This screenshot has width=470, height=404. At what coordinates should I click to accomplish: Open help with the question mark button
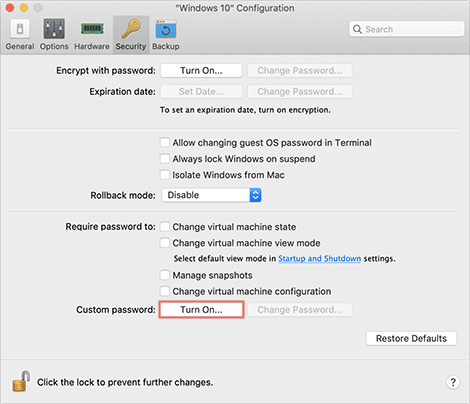(453, 382)
